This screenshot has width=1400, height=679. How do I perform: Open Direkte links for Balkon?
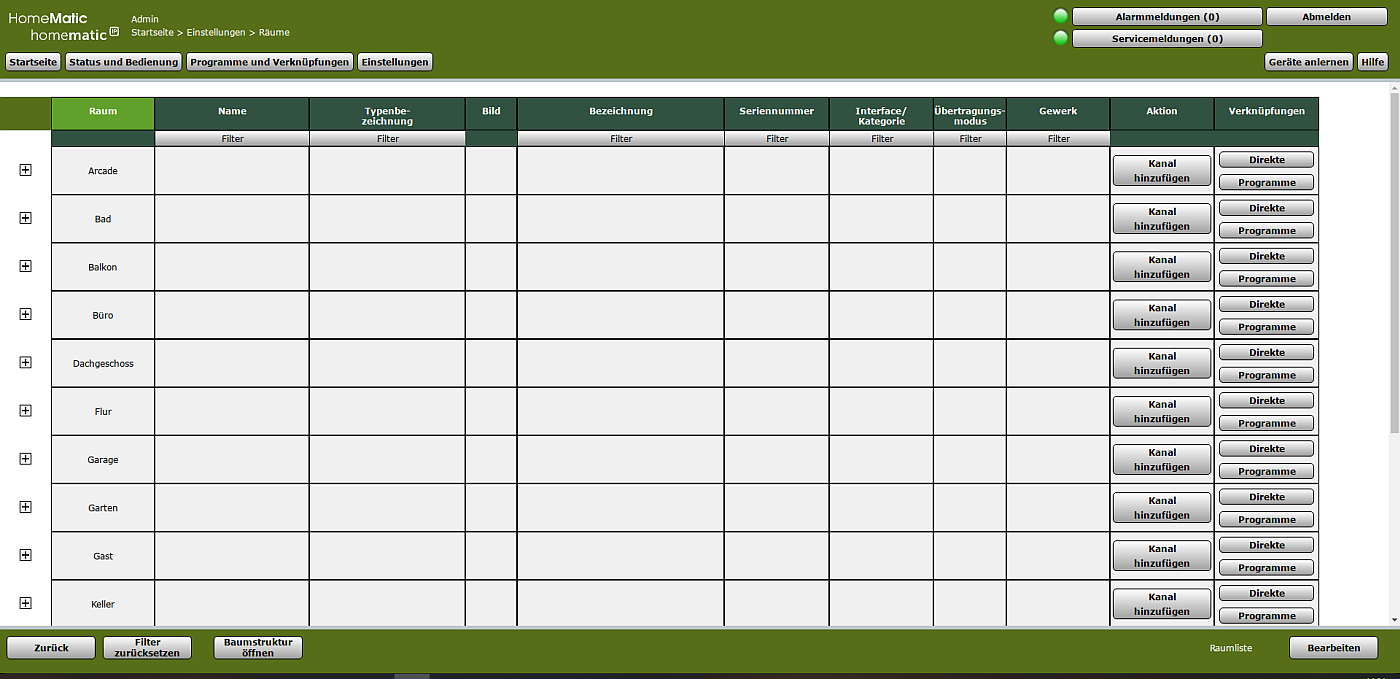1267,256
